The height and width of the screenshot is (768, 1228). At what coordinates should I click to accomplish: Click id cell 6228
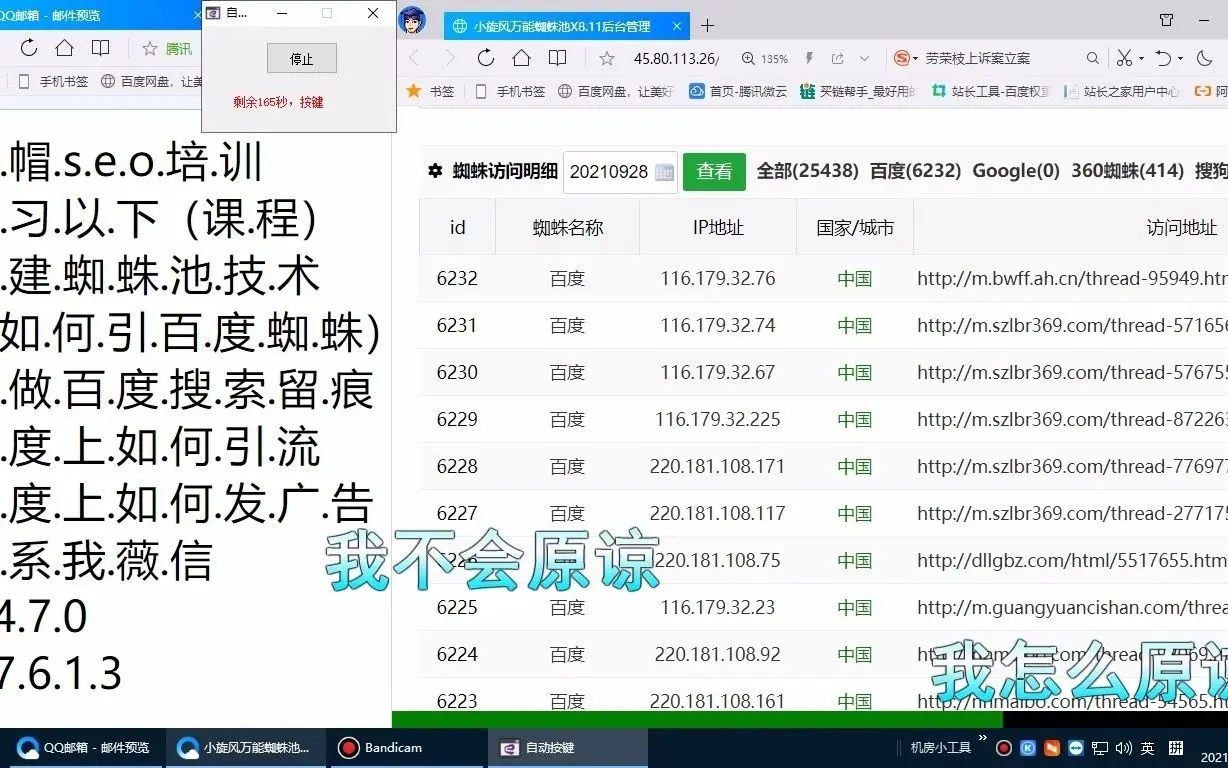point(457,466)
